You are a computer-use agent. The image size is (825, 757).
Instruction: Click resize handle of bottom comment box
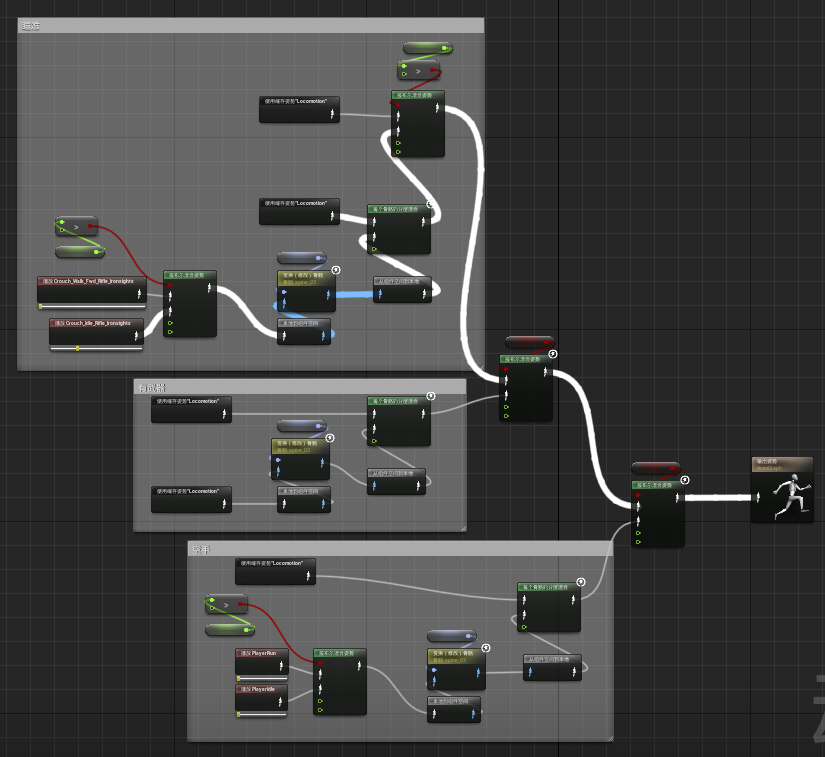[x=608, y=737]
